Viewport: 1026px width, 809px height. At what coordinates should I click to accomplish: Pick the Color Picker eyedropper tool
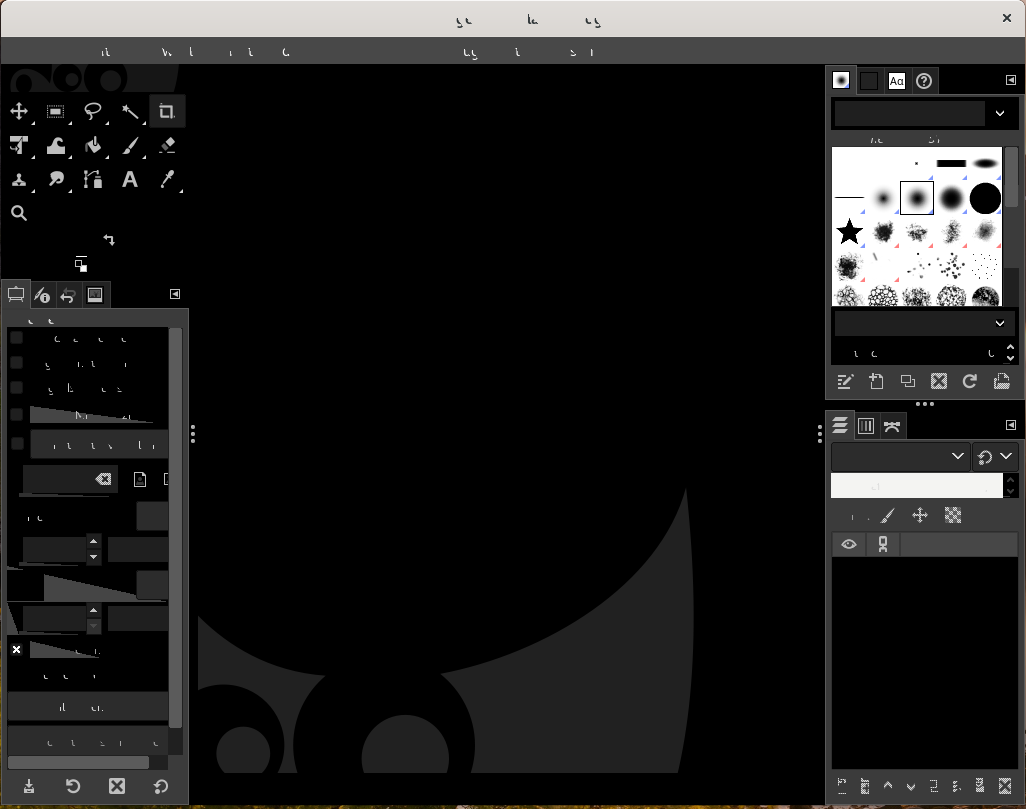(x=167, y=180)
